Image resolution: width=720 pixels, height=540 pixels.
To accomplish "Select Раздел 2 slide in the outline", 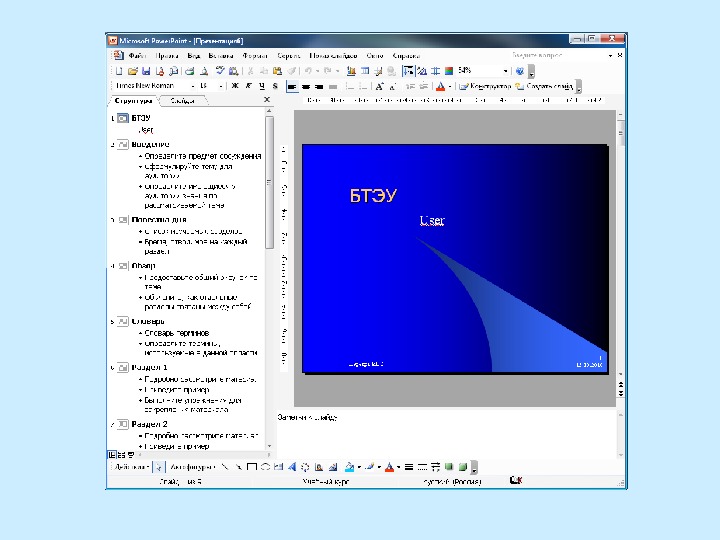I will tap(149, 424).
